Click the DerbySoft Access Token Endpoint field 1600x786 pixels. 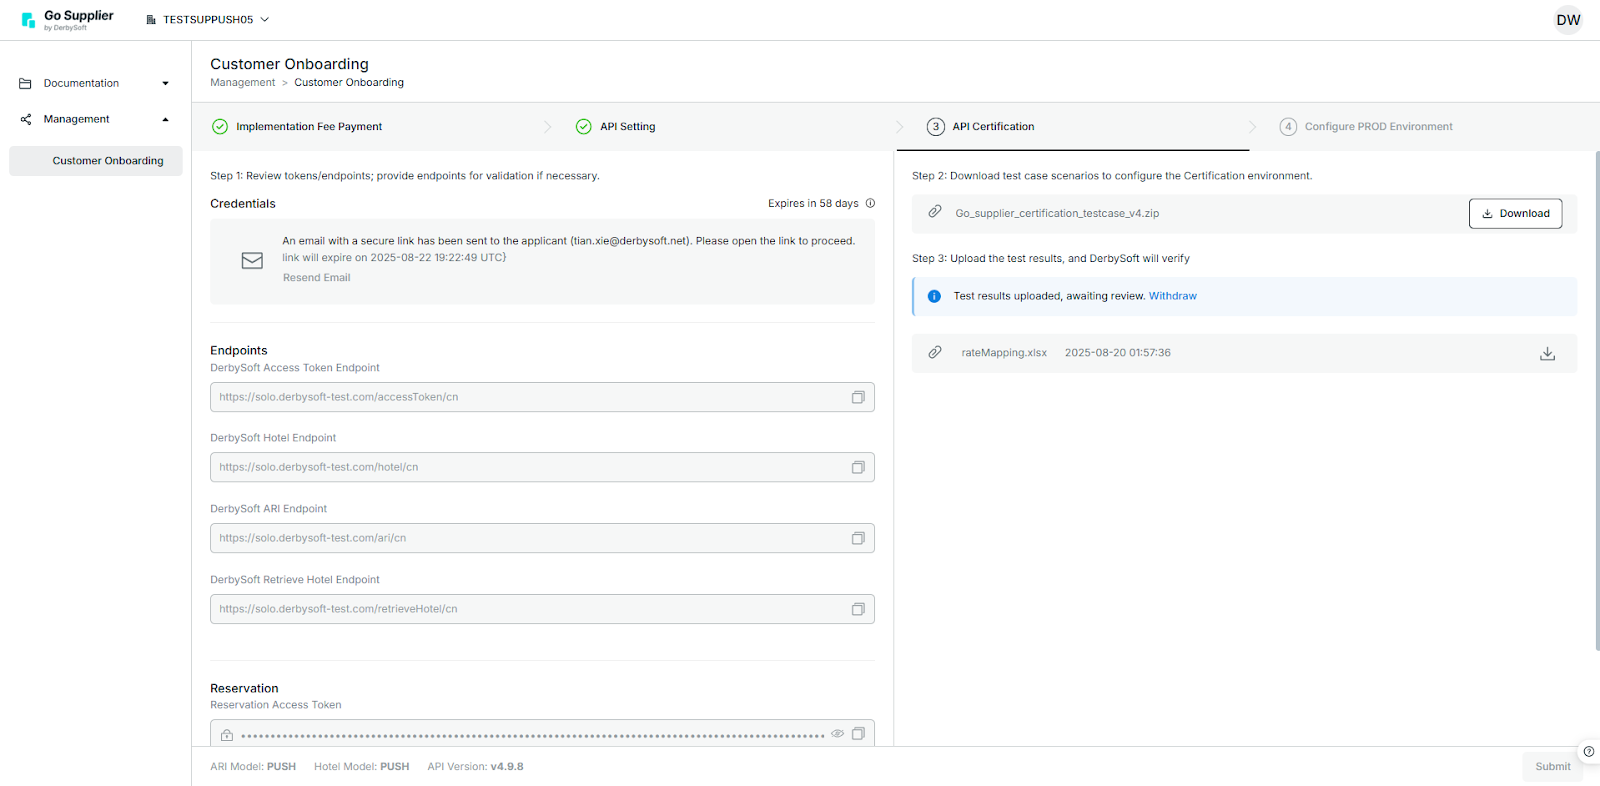[x=542, y=397]
